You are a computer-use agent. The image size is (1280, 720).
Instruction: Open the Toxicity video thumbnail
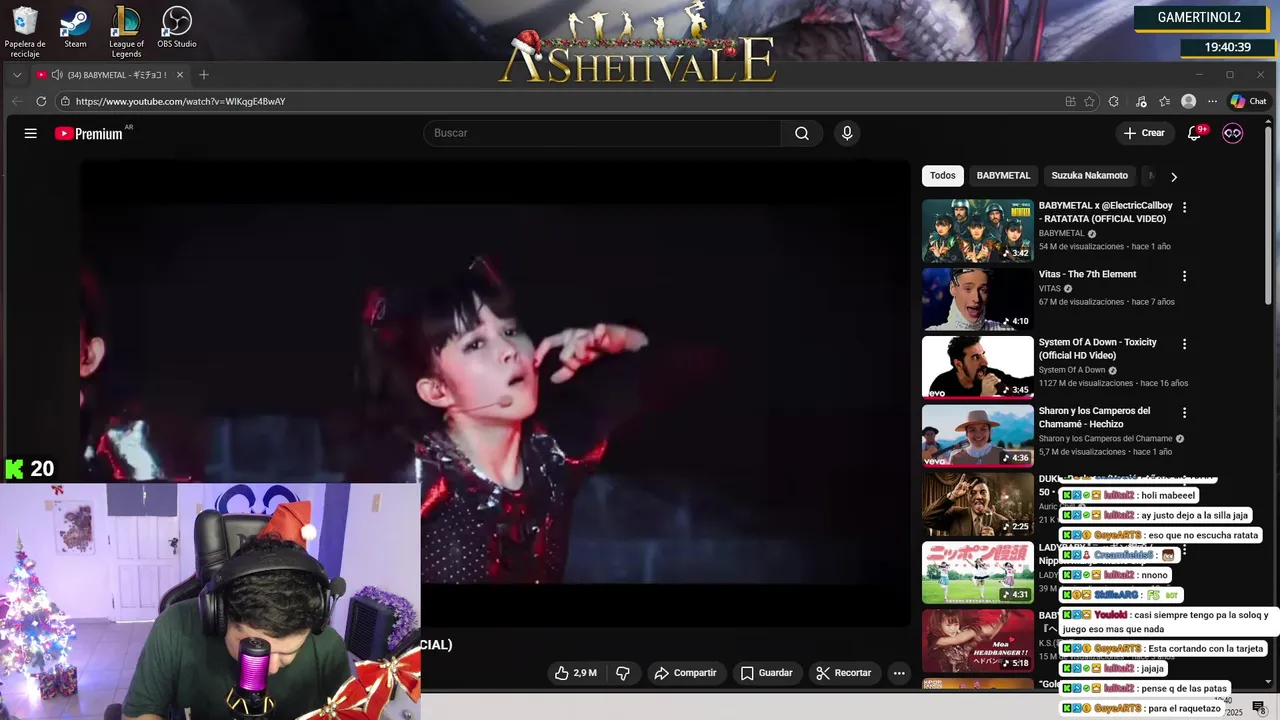coord(978,367)
